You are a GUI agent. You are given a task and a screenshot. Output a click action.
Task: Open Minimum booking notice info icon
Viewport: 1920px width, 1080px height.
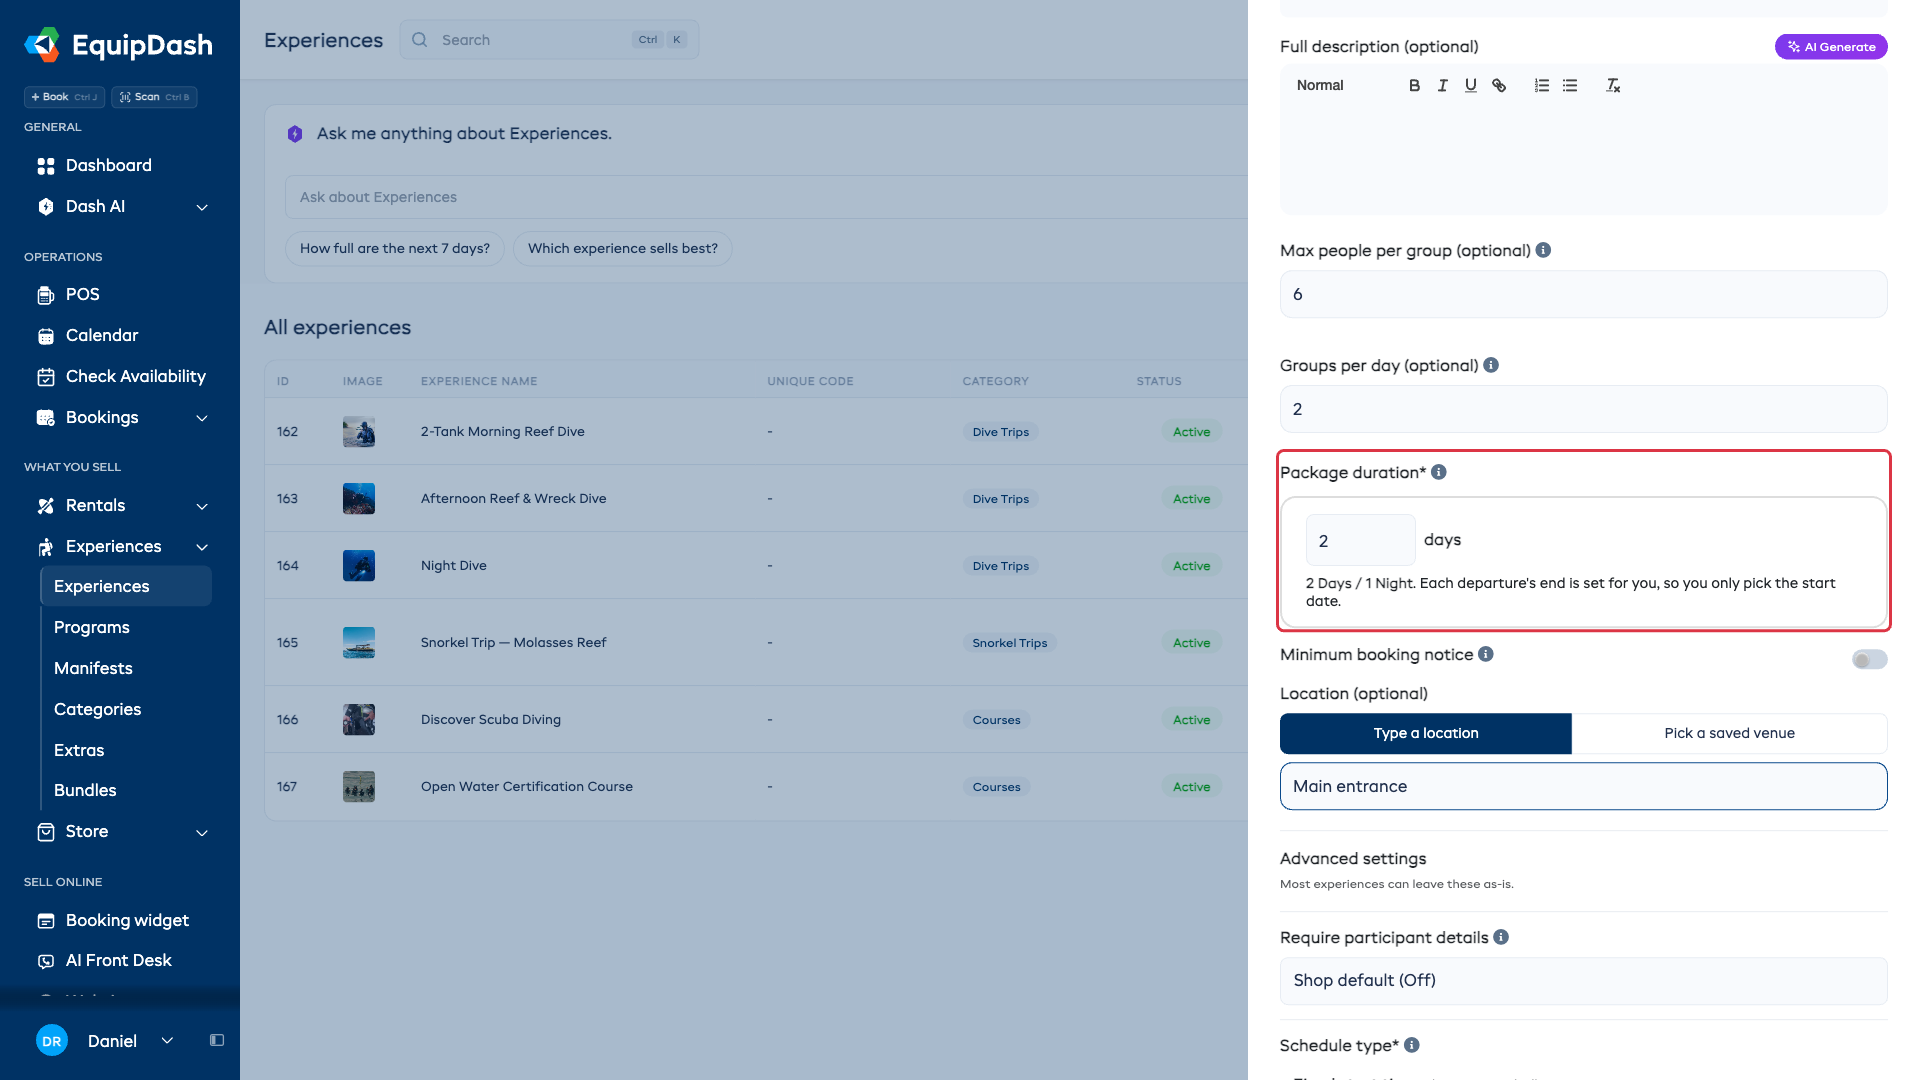point(1486,654)
